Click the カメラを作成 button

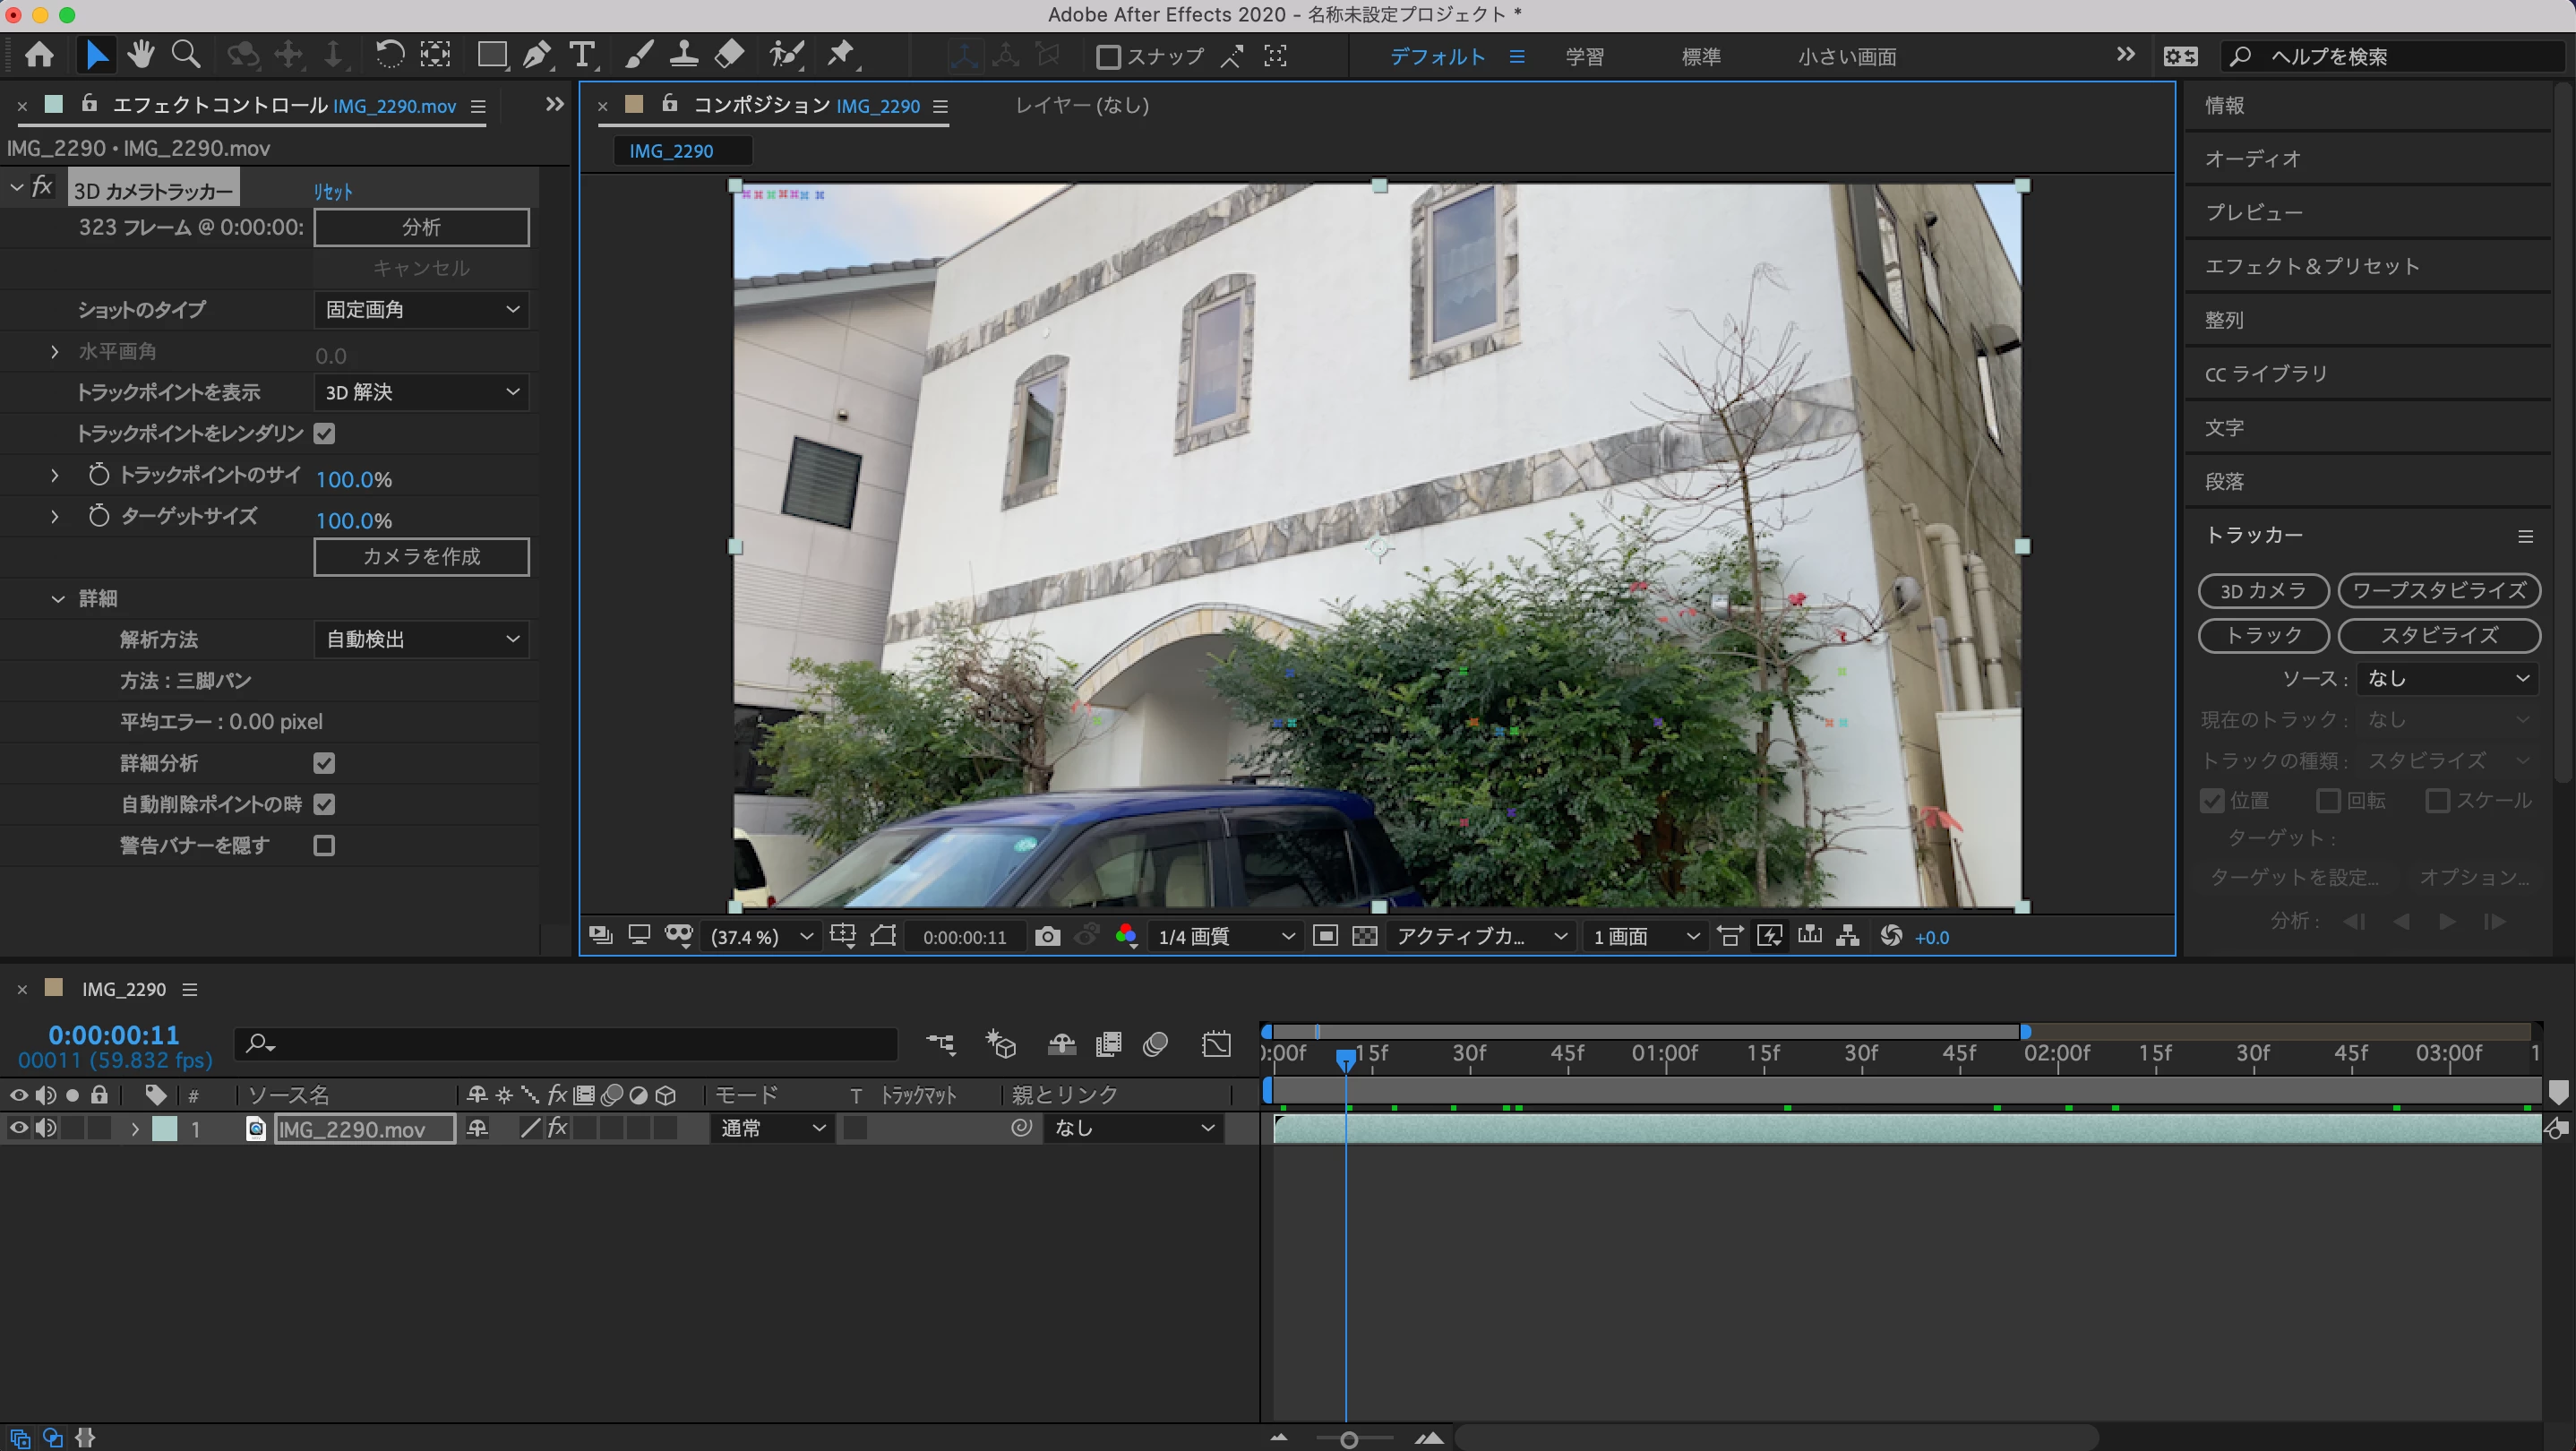tap(421, 556)
